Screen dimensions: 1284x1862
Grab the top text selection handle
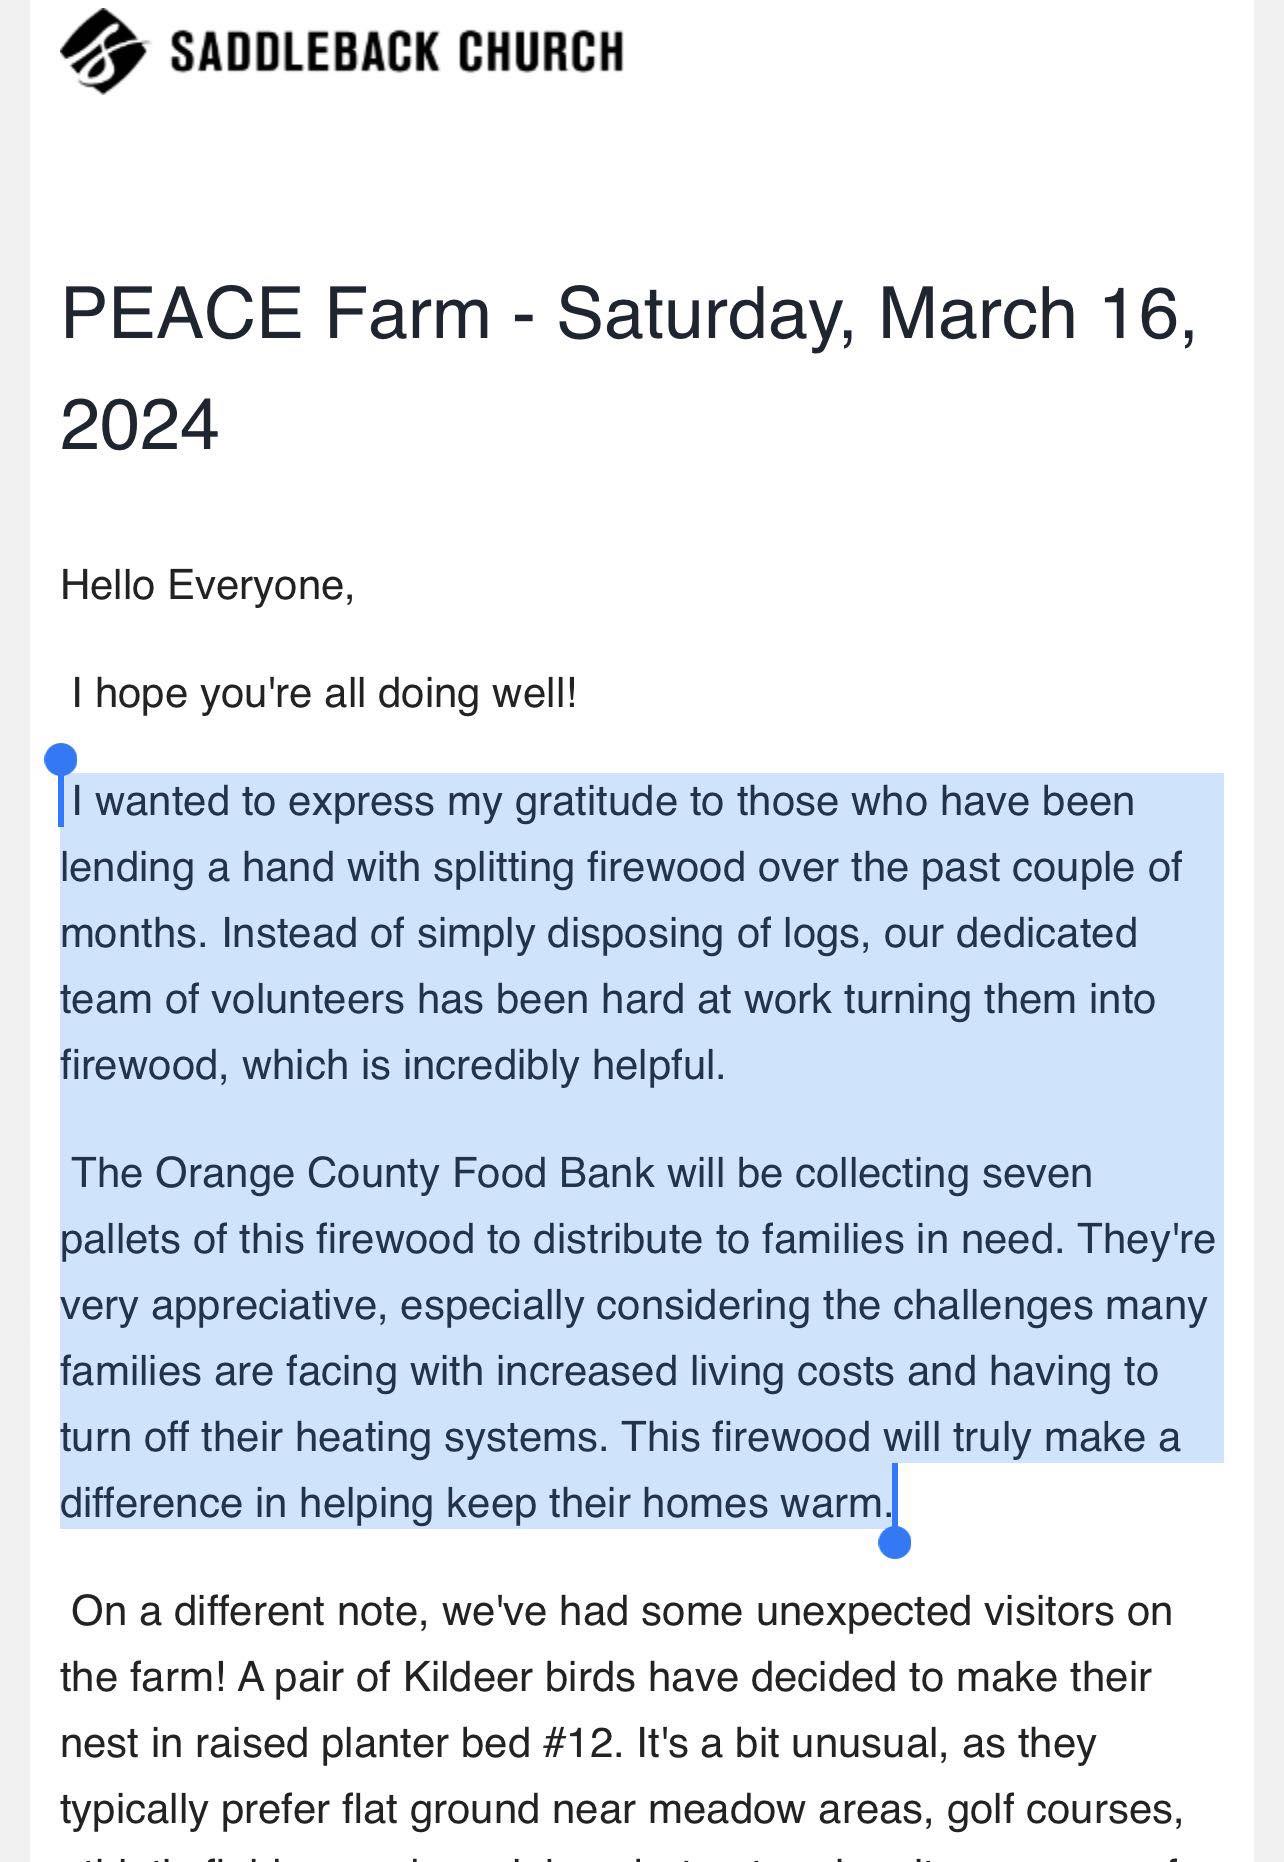coord(61,760)
